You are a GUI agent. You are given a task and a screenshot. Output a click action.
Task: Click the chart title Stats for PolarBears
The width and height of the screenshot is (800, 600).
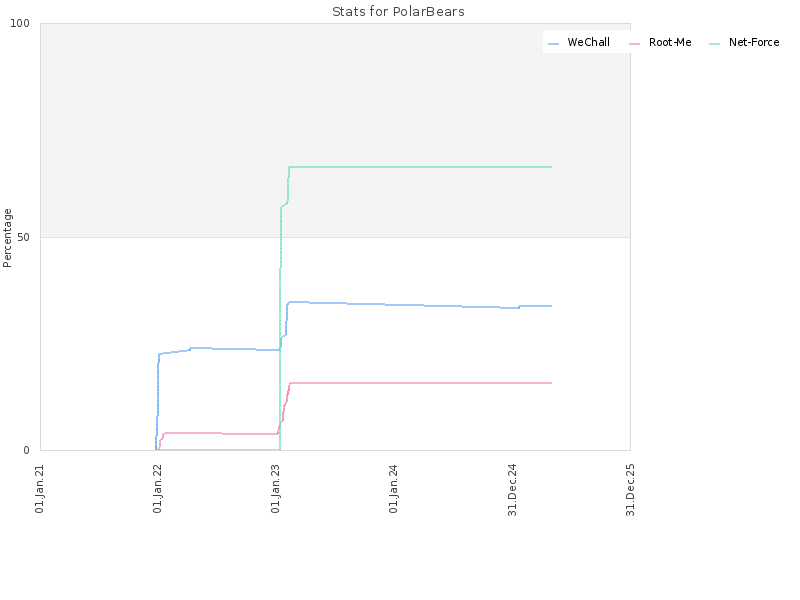[x=398, y=12]
